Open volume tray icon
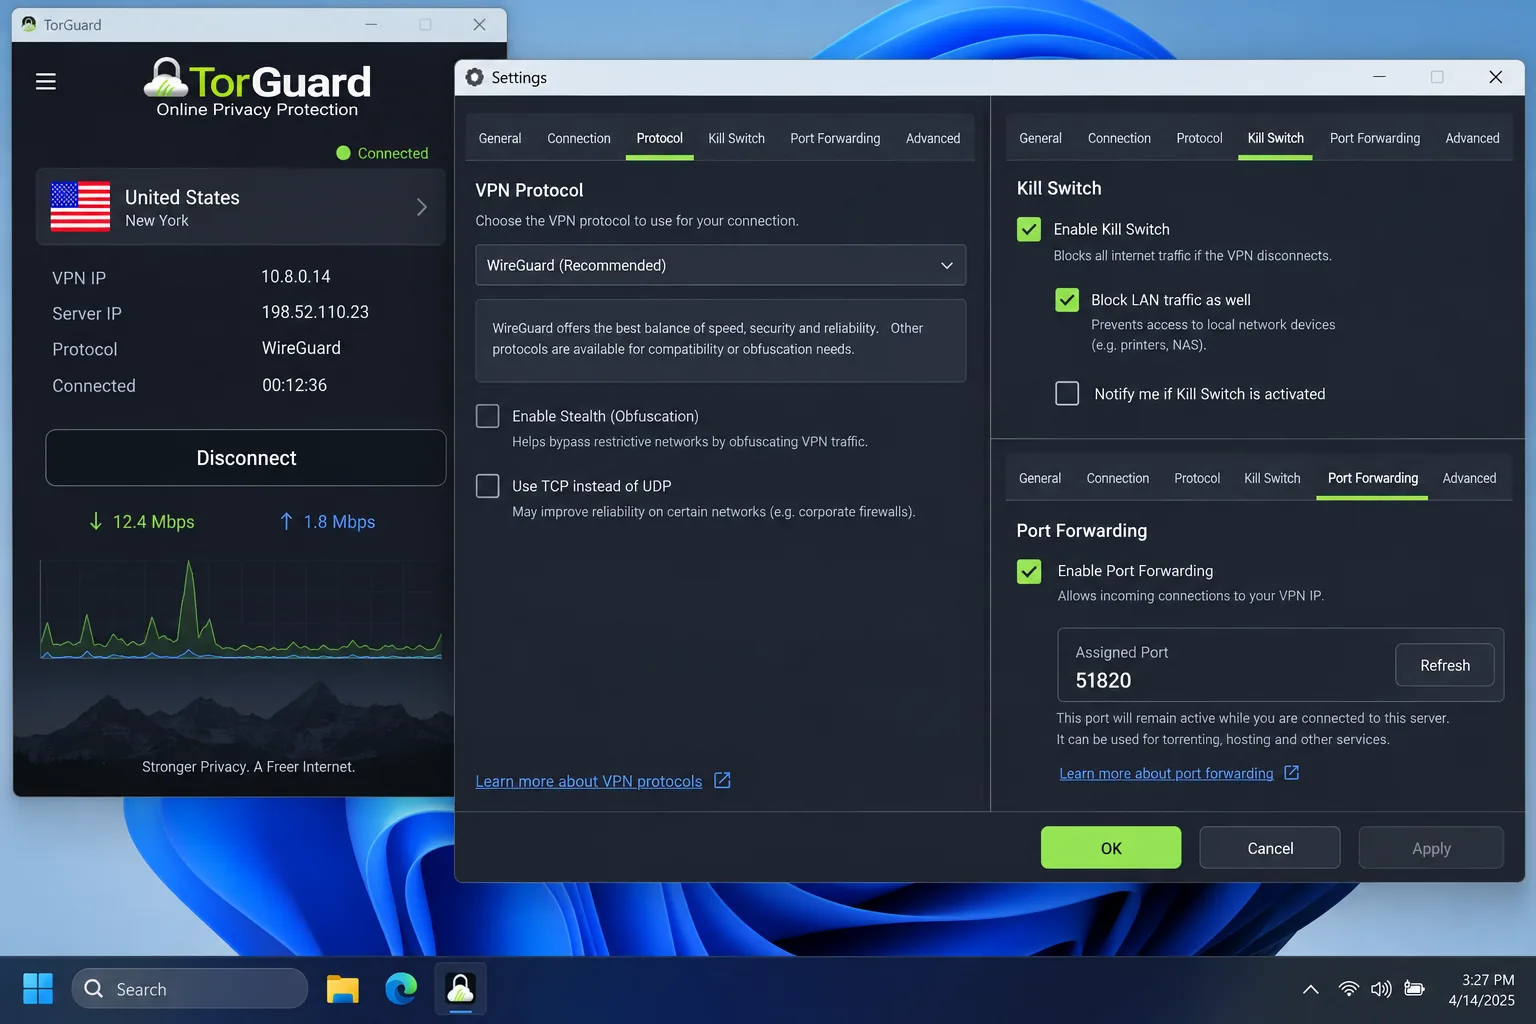The width and height of the screenshot is (1536, 1024). pos(1381,989)
